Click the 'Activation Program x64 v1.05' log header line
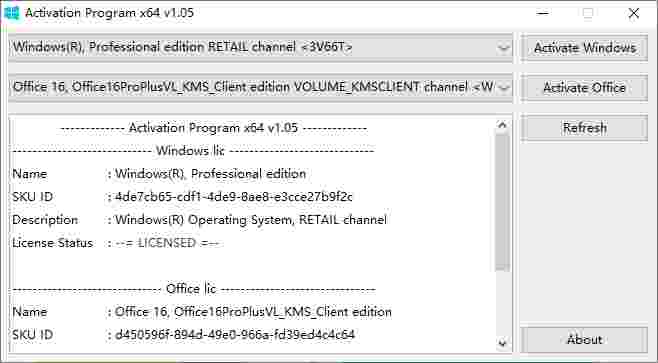Image resolution: width=658 pixels, height=363 pixels. [213, 128]
